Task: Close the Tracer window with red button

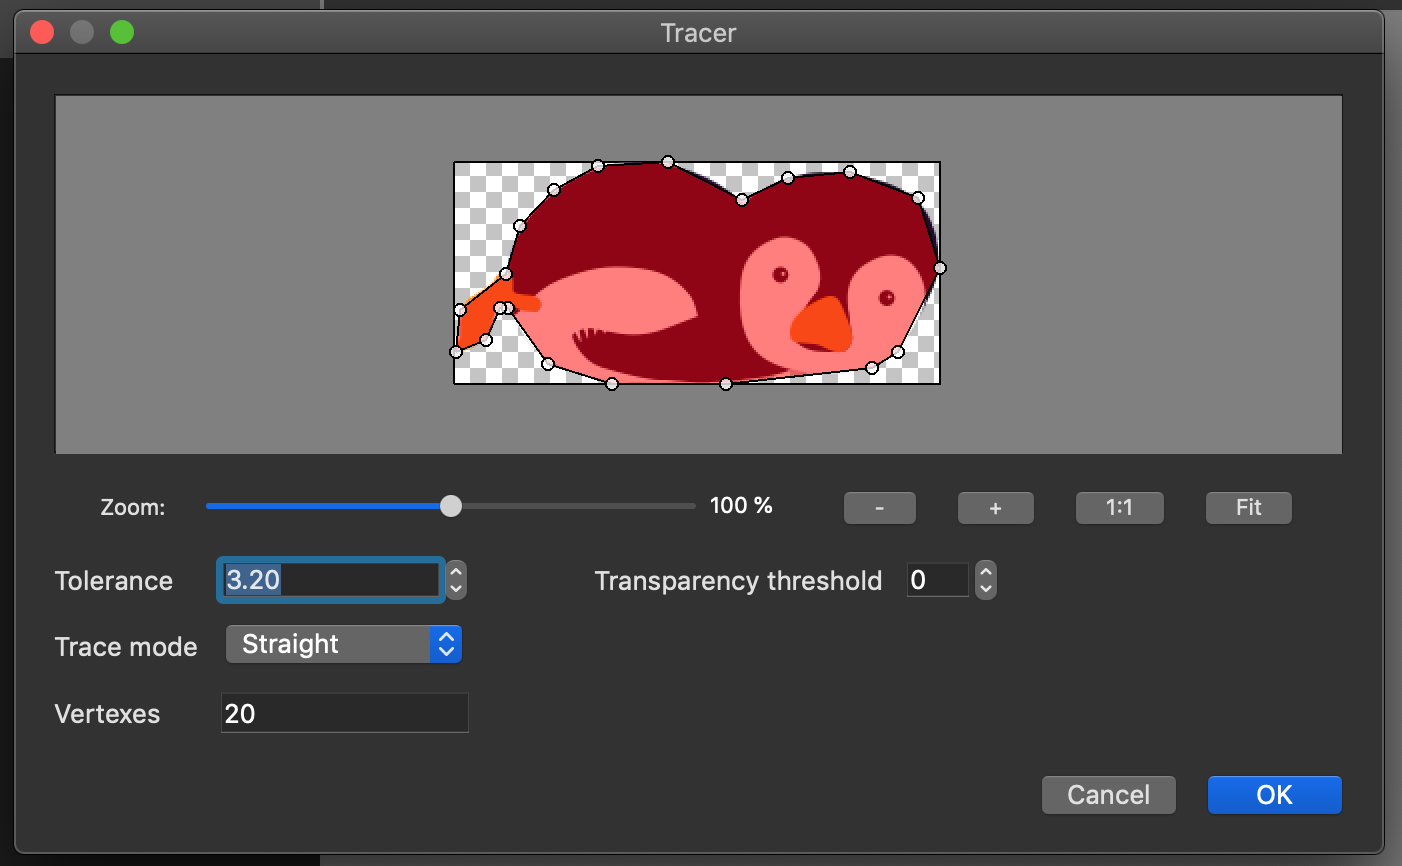Action: (42, 33)
